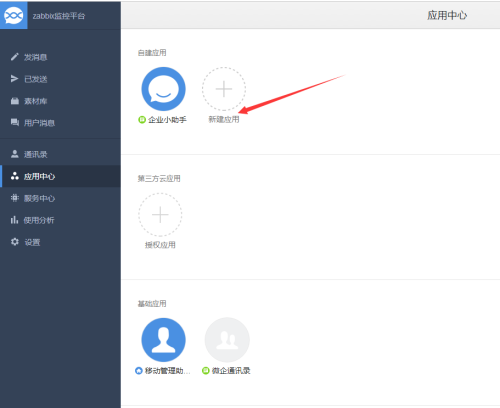The height and width of the screenshot is (408, 500).
Task: Click the bar chart icon beside 使用分析
Action: (14, 220)
